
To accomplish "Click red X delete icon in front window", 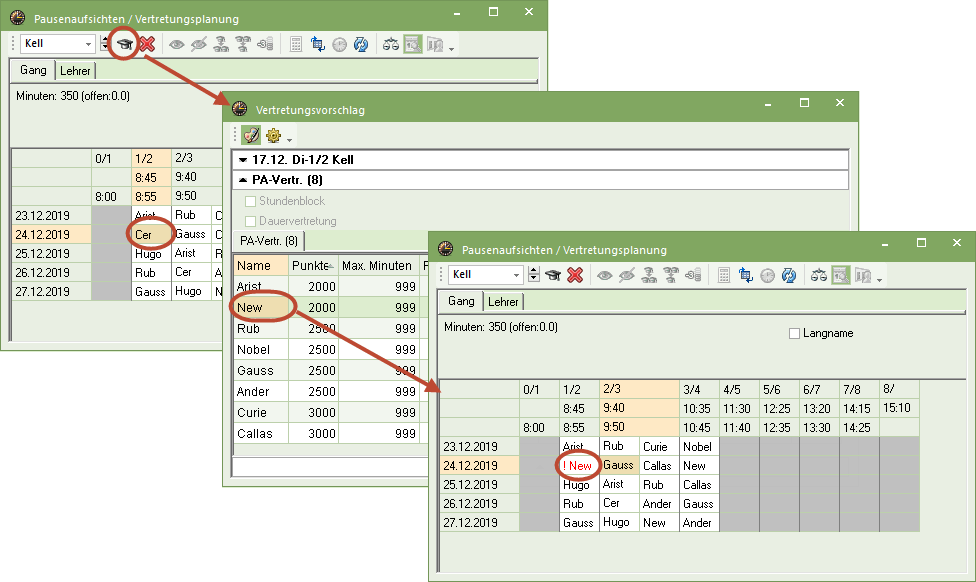I will pyautogui.click(x=575, y=275).
